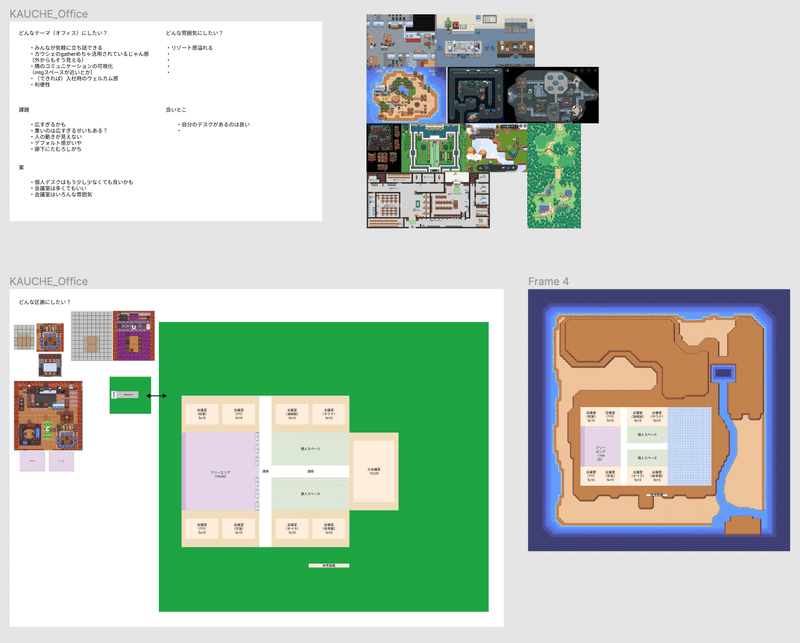Select bullet みんなが気軽に立ち話できる
This screenshot has height=643, width=800.
tap(68, 47)
